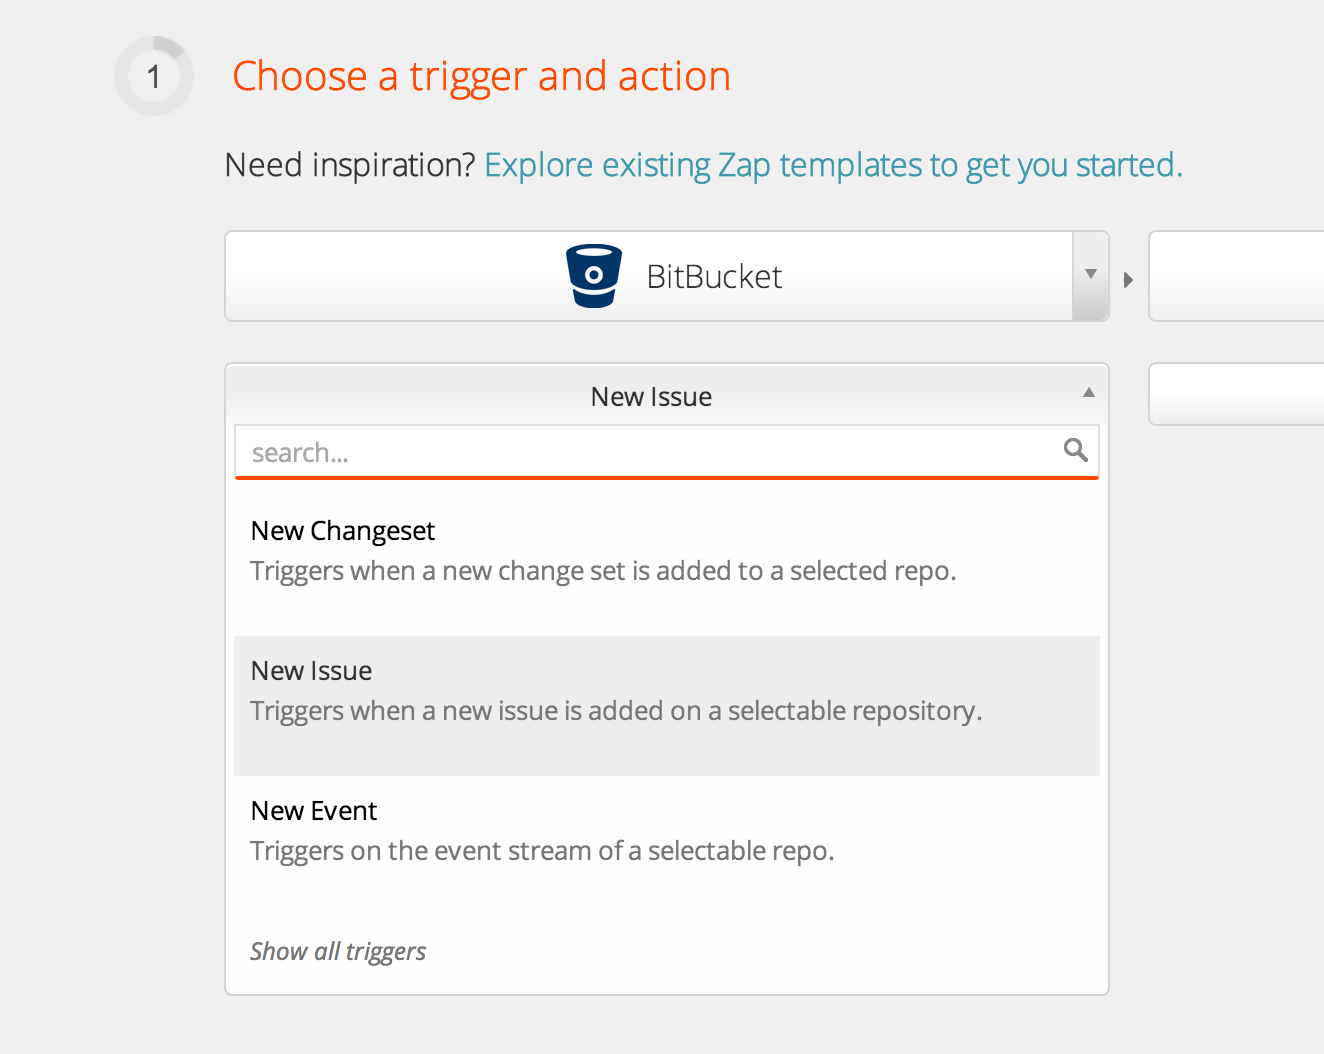Image resolution: width=1324 pixels, height=1054 pixels.
Task: Click the 'Need inspiration?' text
Action: point(350,165)
